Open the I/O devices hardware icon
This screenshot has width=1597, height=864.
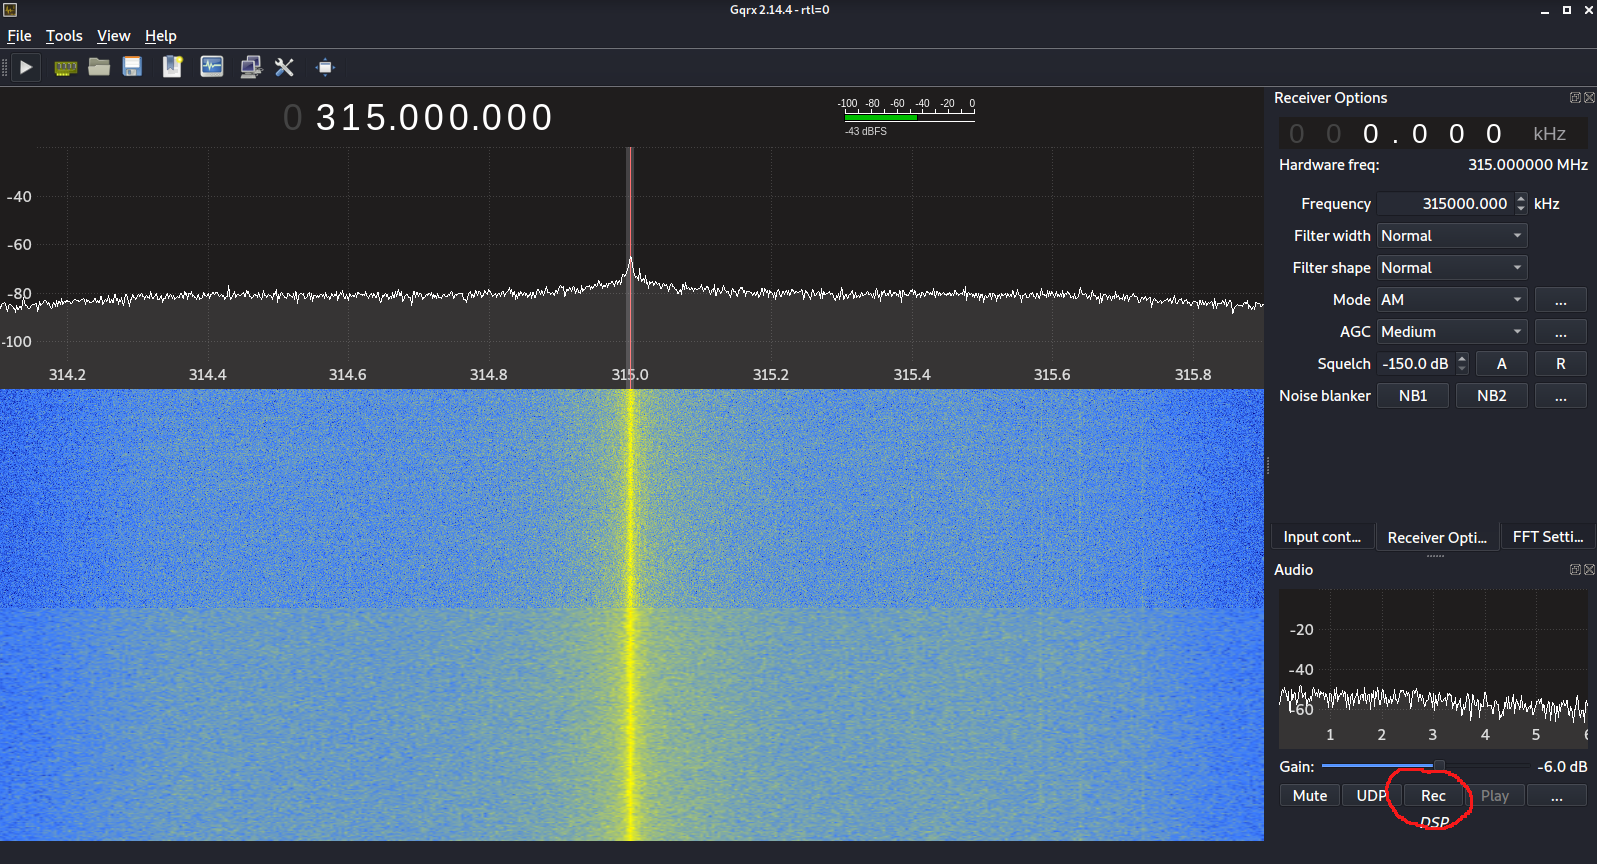pos(65,67)
